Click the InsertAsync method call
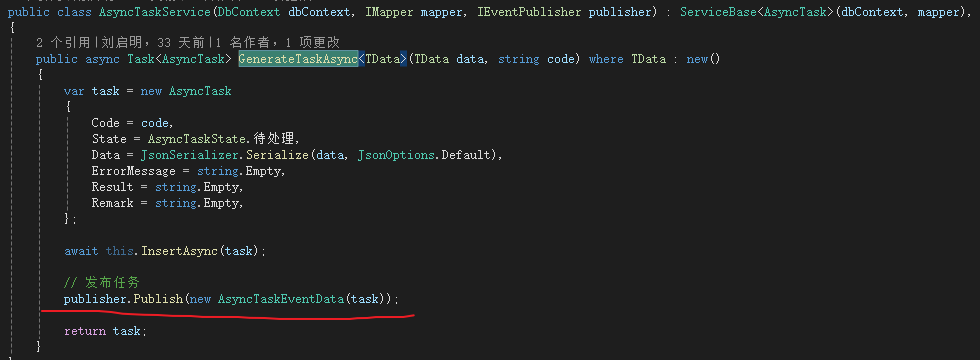Image resolution: width=980 pixels, height=360 pixels. pos(180,251)
